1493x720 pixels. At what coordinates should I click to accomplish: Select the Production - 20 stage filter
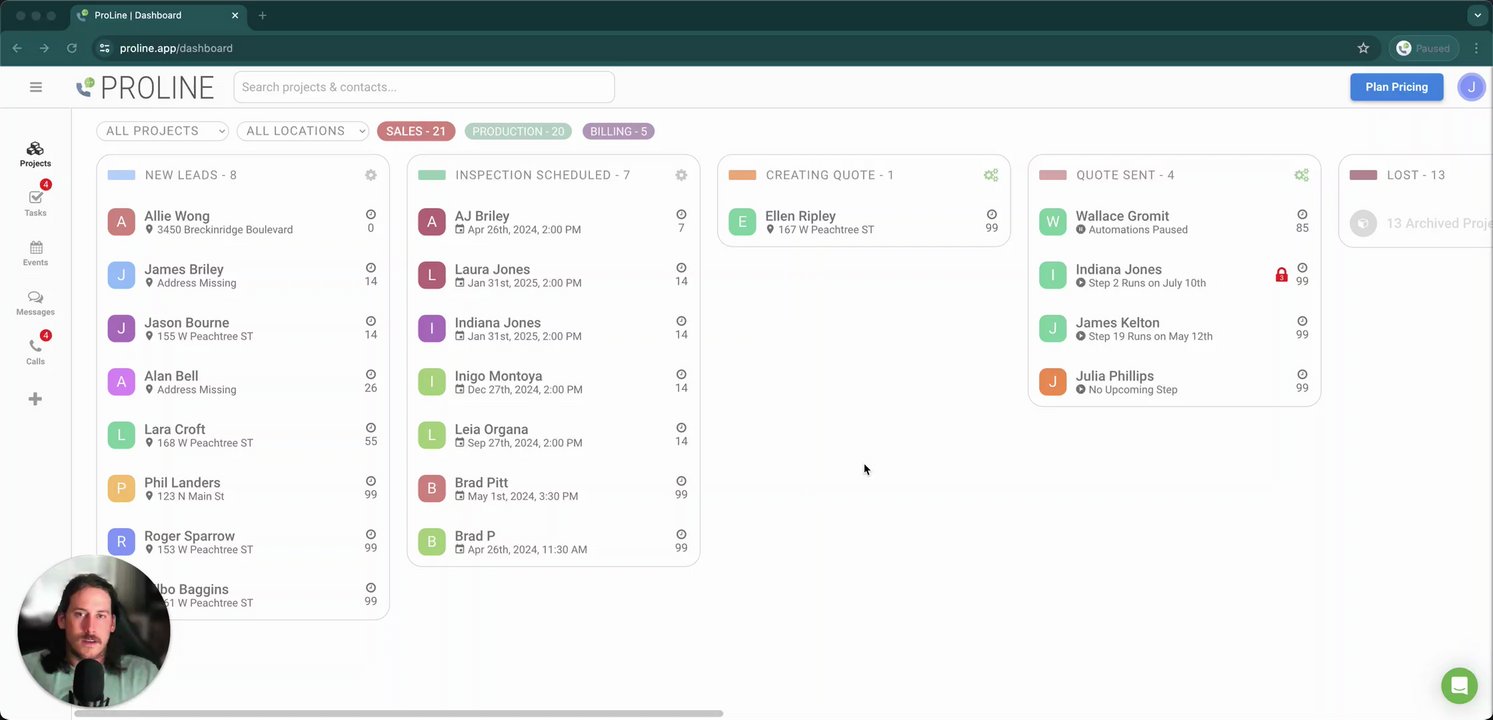pos(518,131)
